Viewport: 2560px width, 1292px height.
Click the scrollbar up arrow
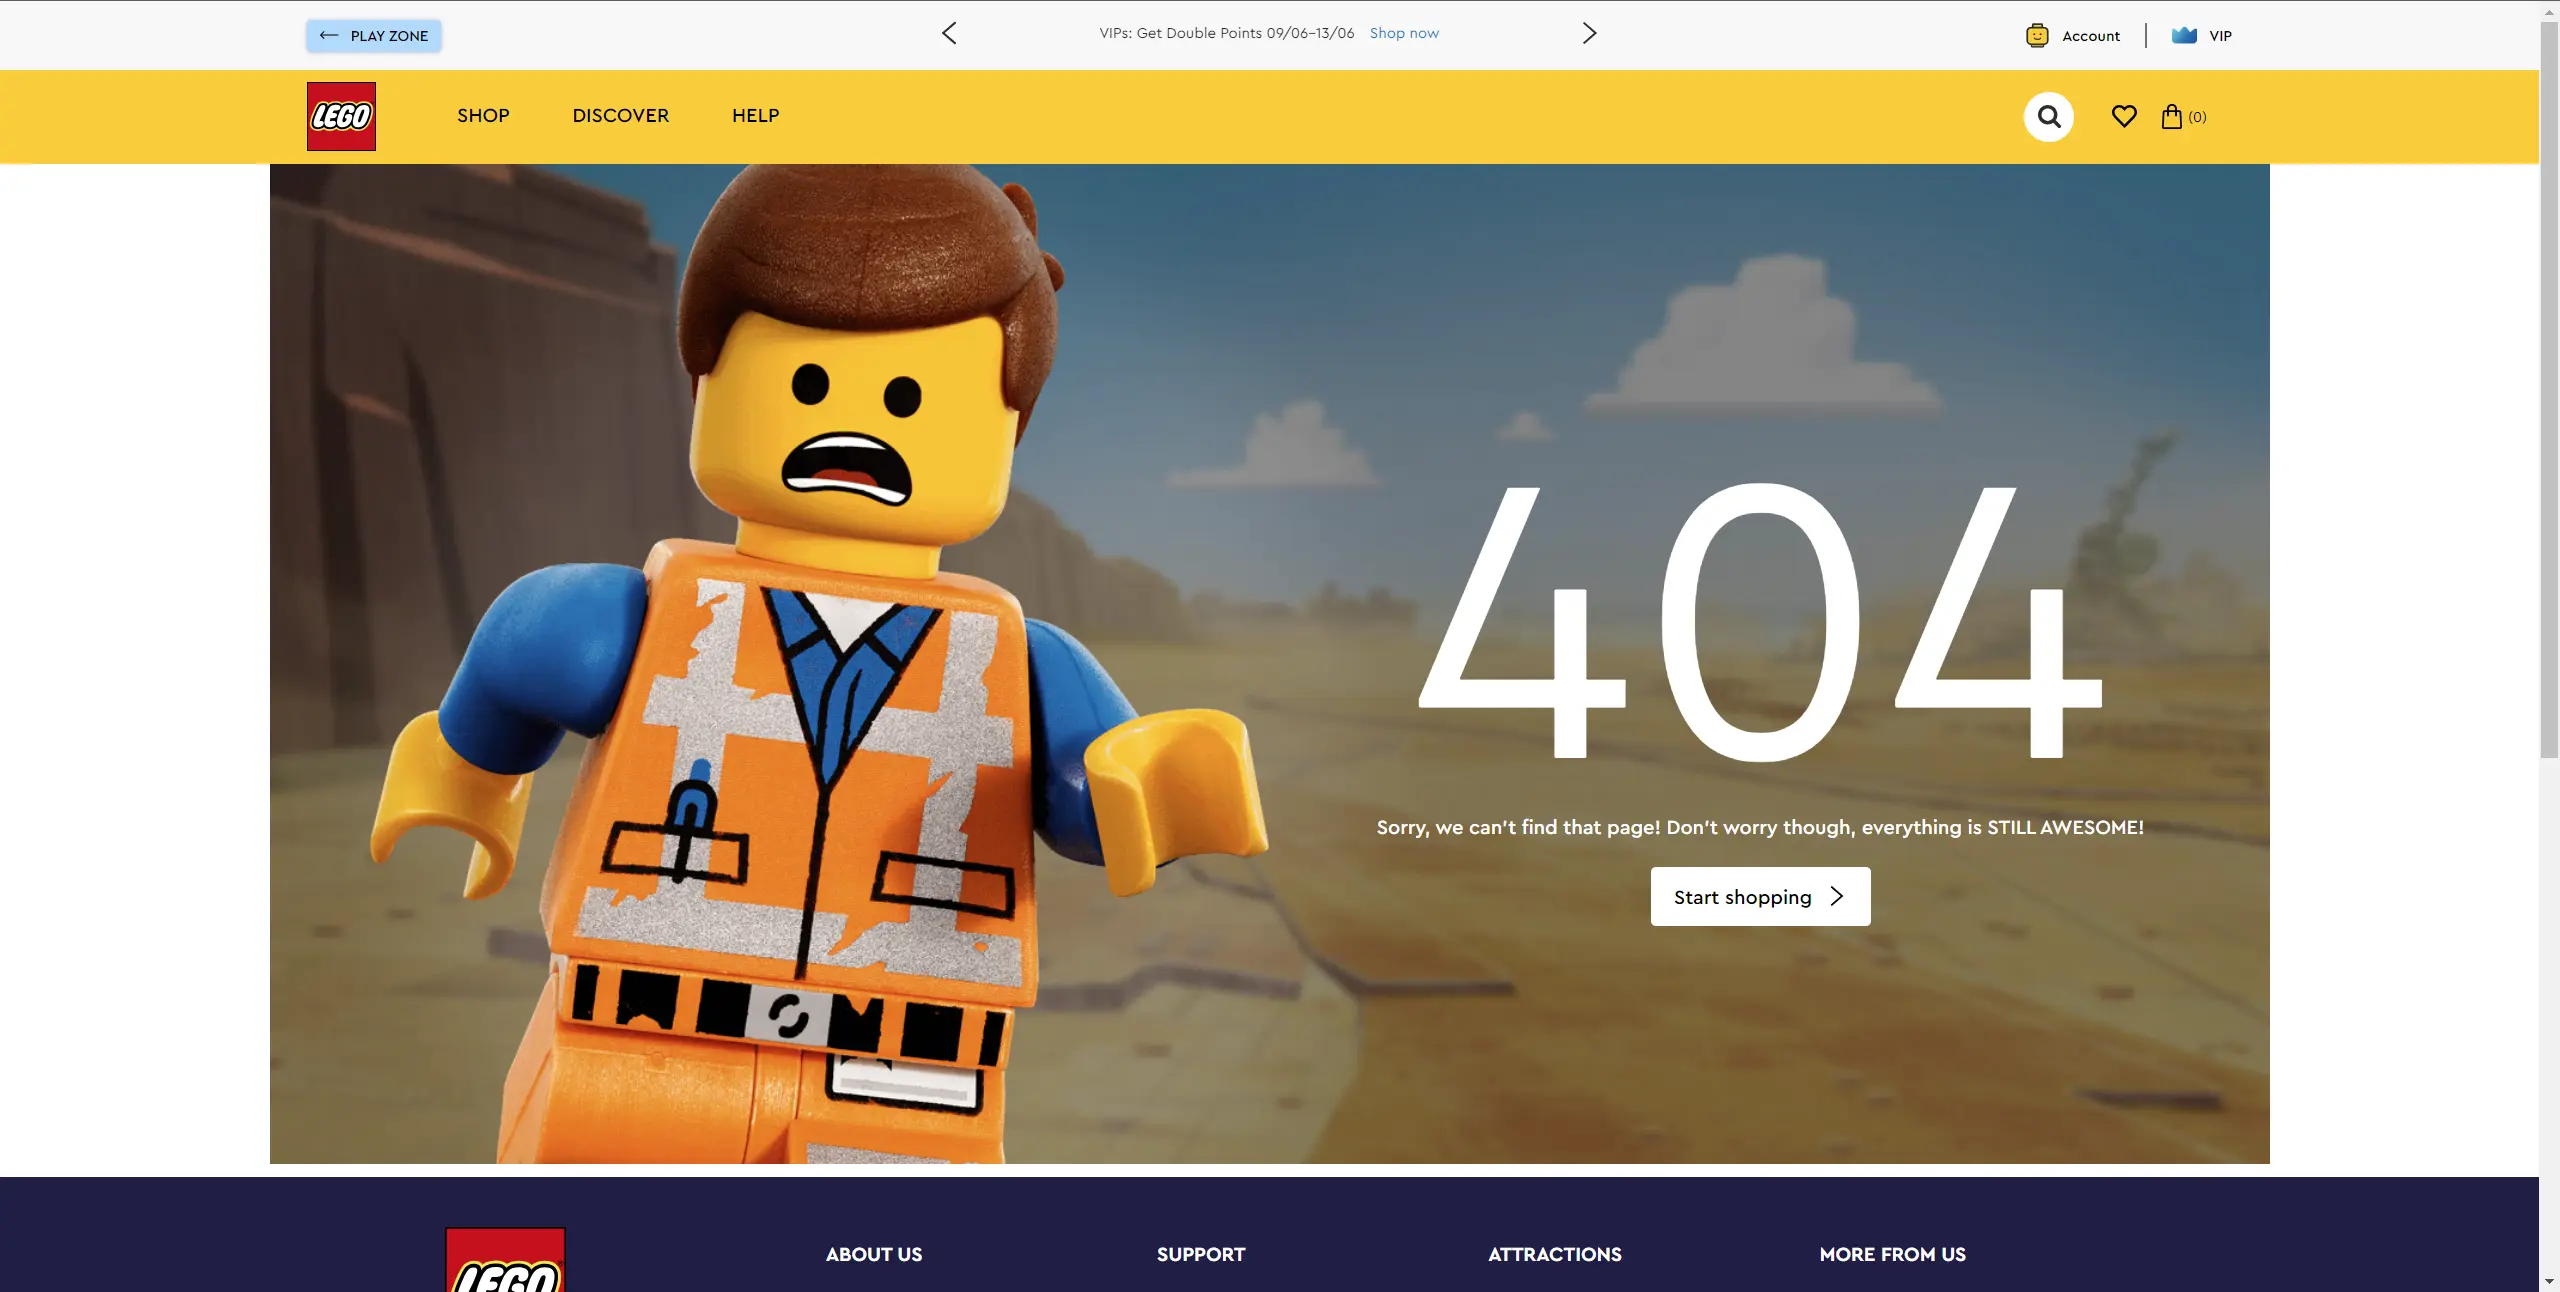point(2549,11)
